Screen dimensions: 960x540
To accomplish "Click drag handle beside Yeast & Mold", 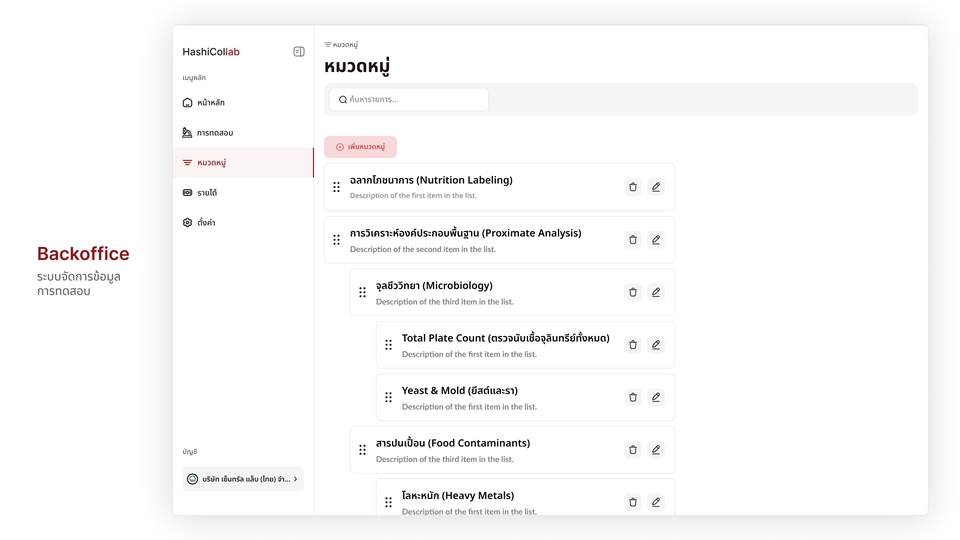I will tap(388, 397).
